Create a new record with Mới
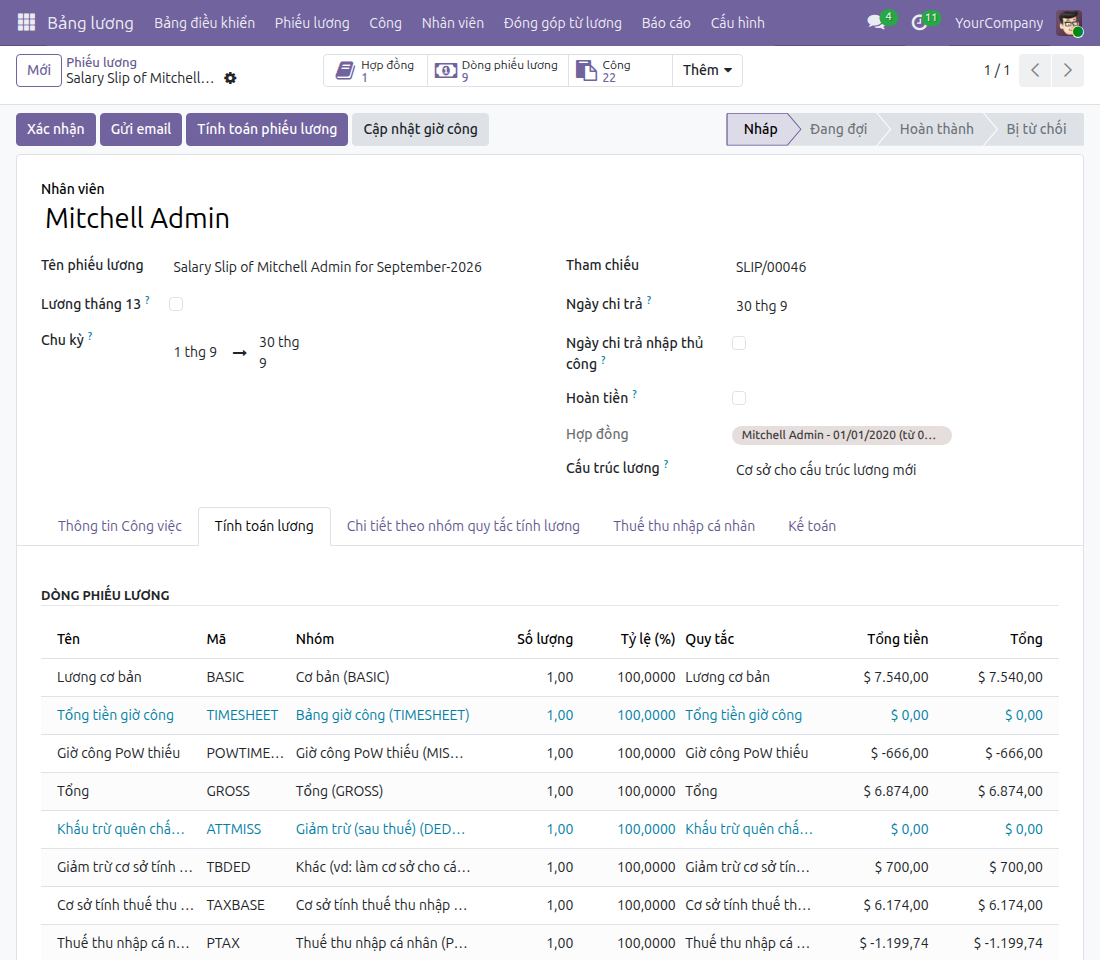1100x960 pixels. click(39, 70)
